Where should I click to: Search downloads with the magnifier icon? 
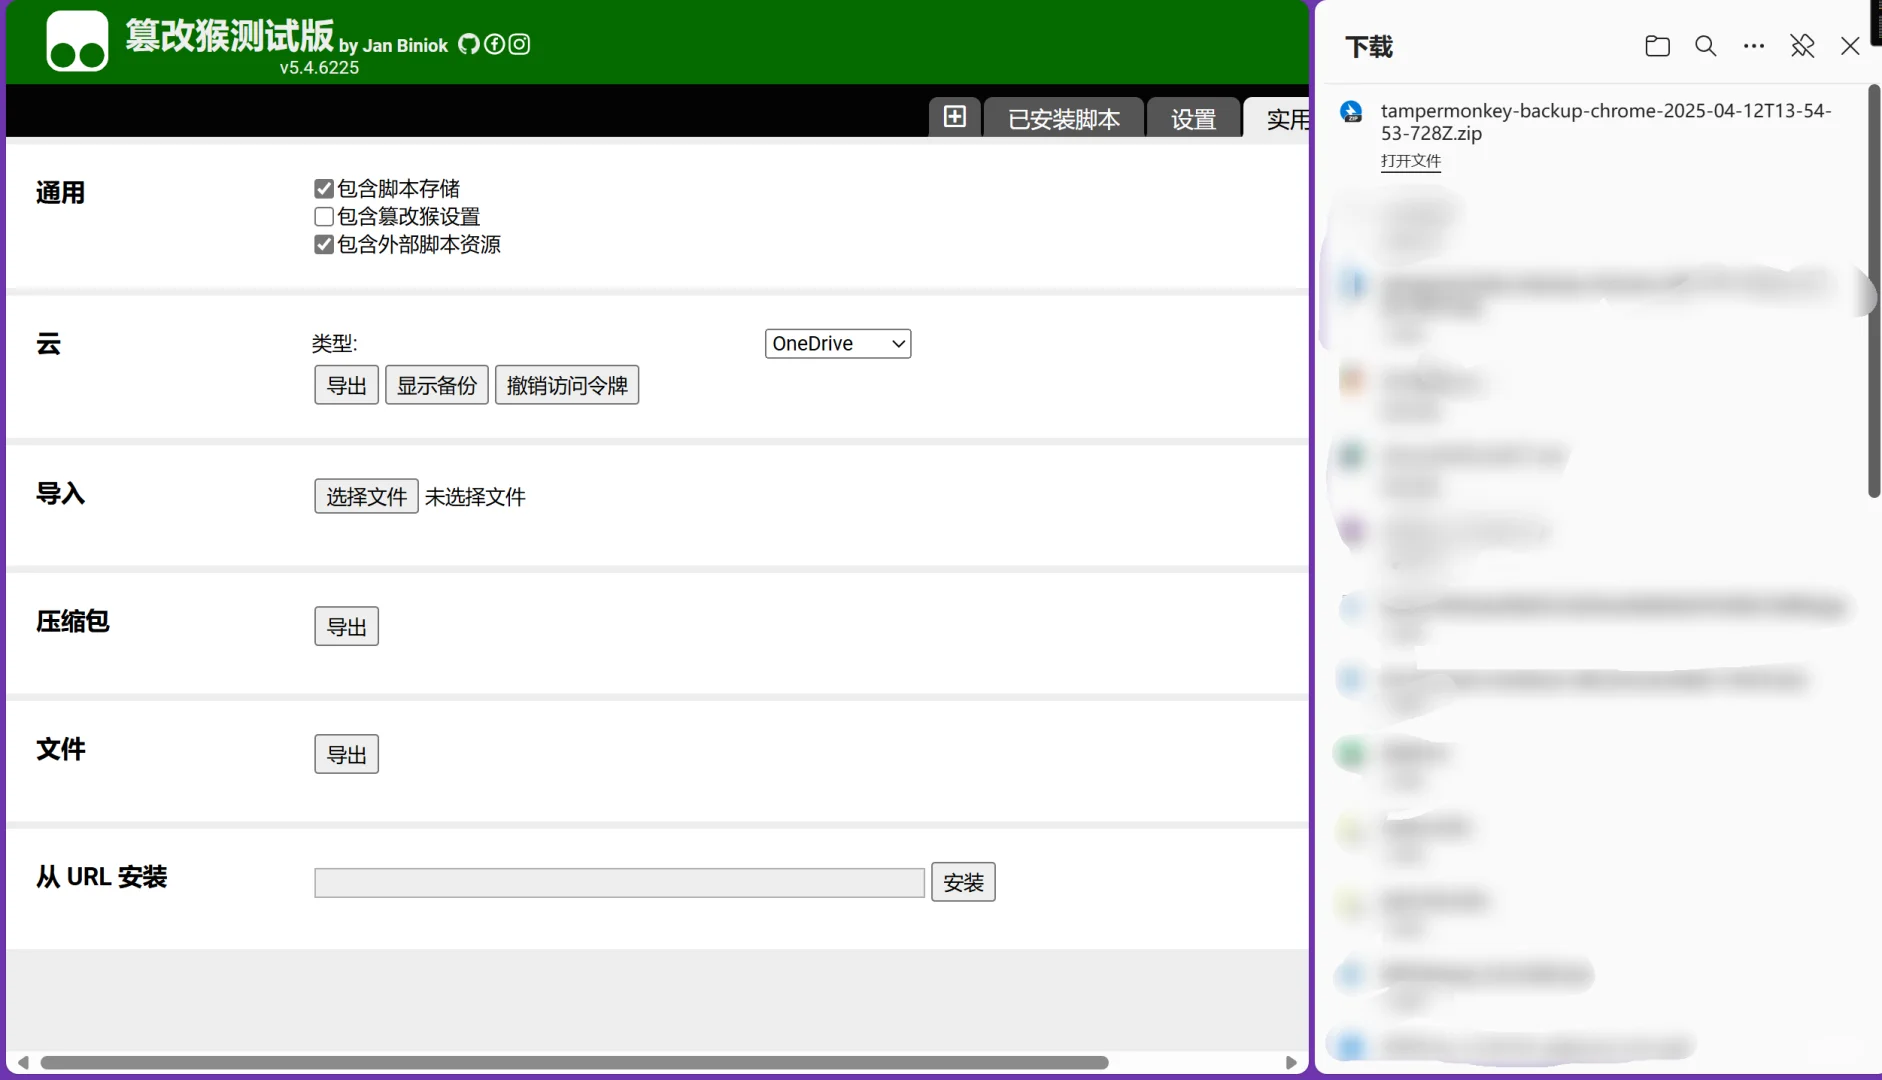pos(1706,46)
